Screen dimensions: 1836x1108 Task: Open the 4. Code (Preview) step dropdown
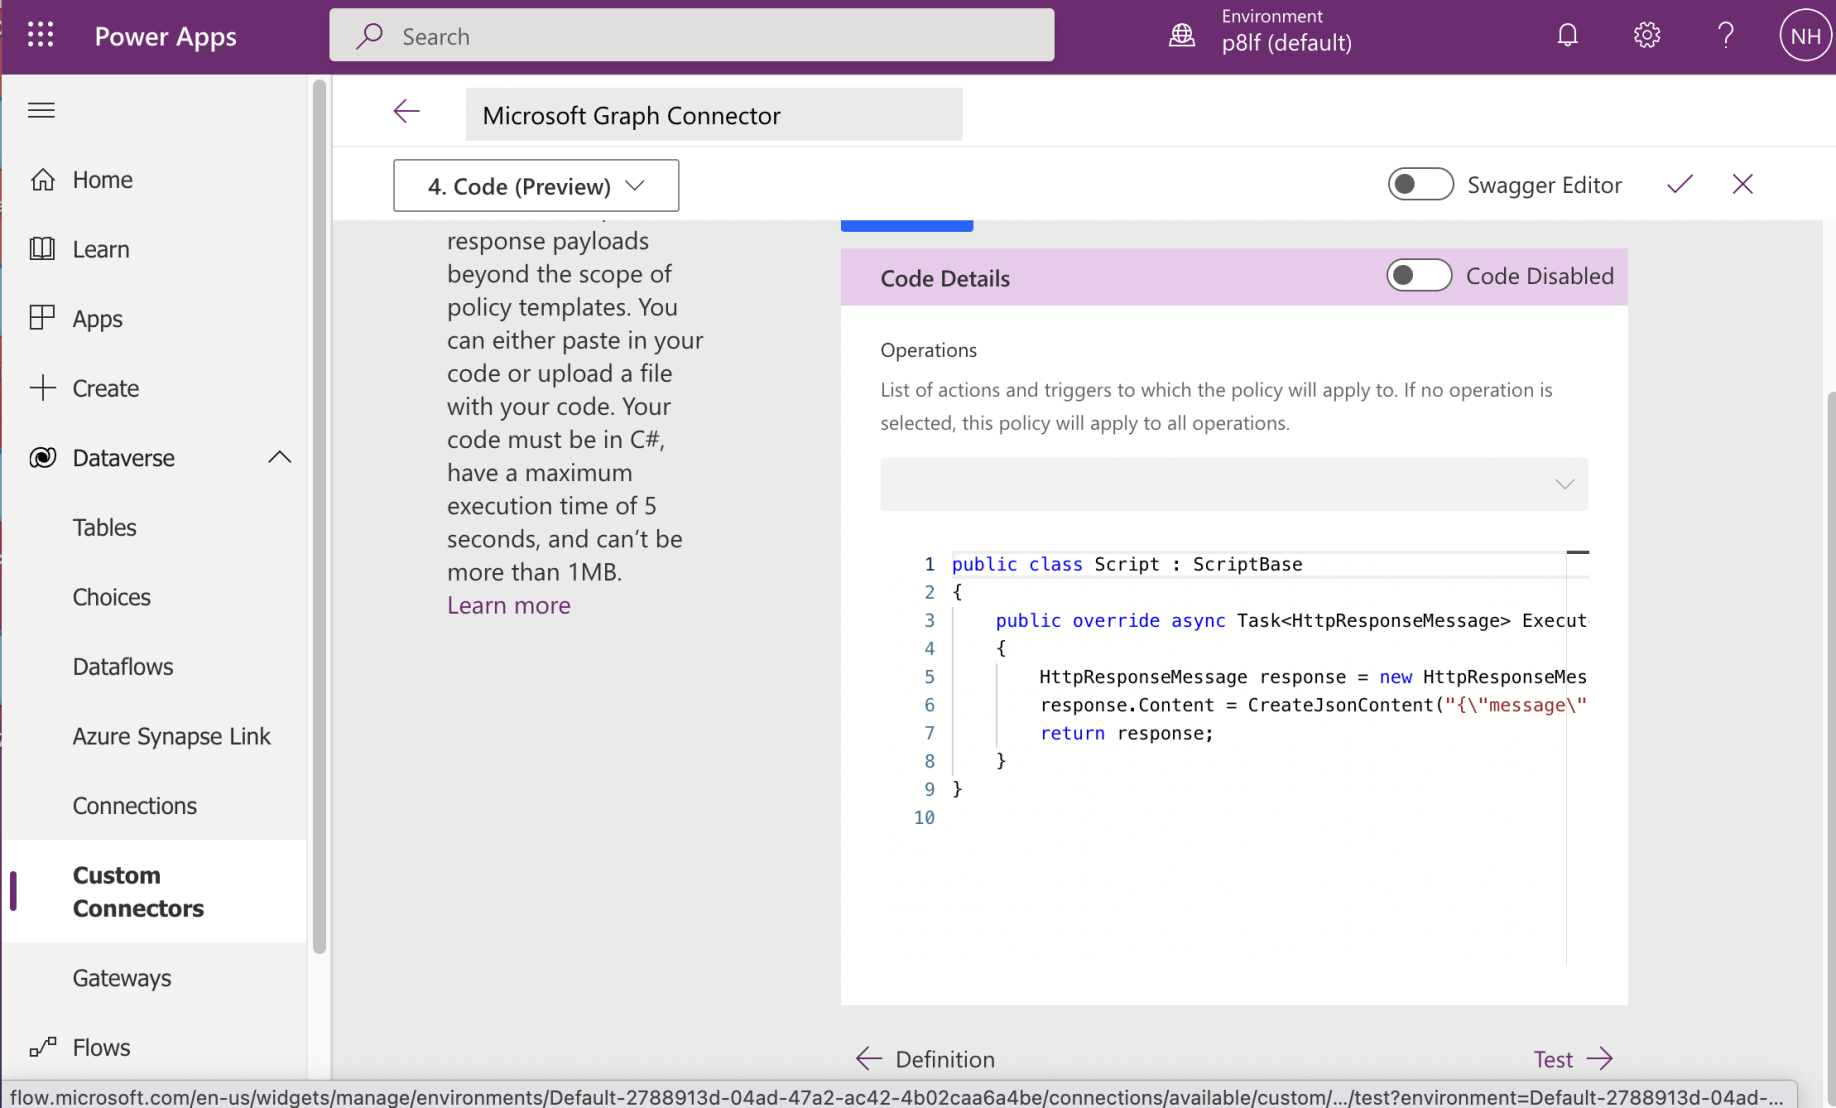tap(536, 186)
